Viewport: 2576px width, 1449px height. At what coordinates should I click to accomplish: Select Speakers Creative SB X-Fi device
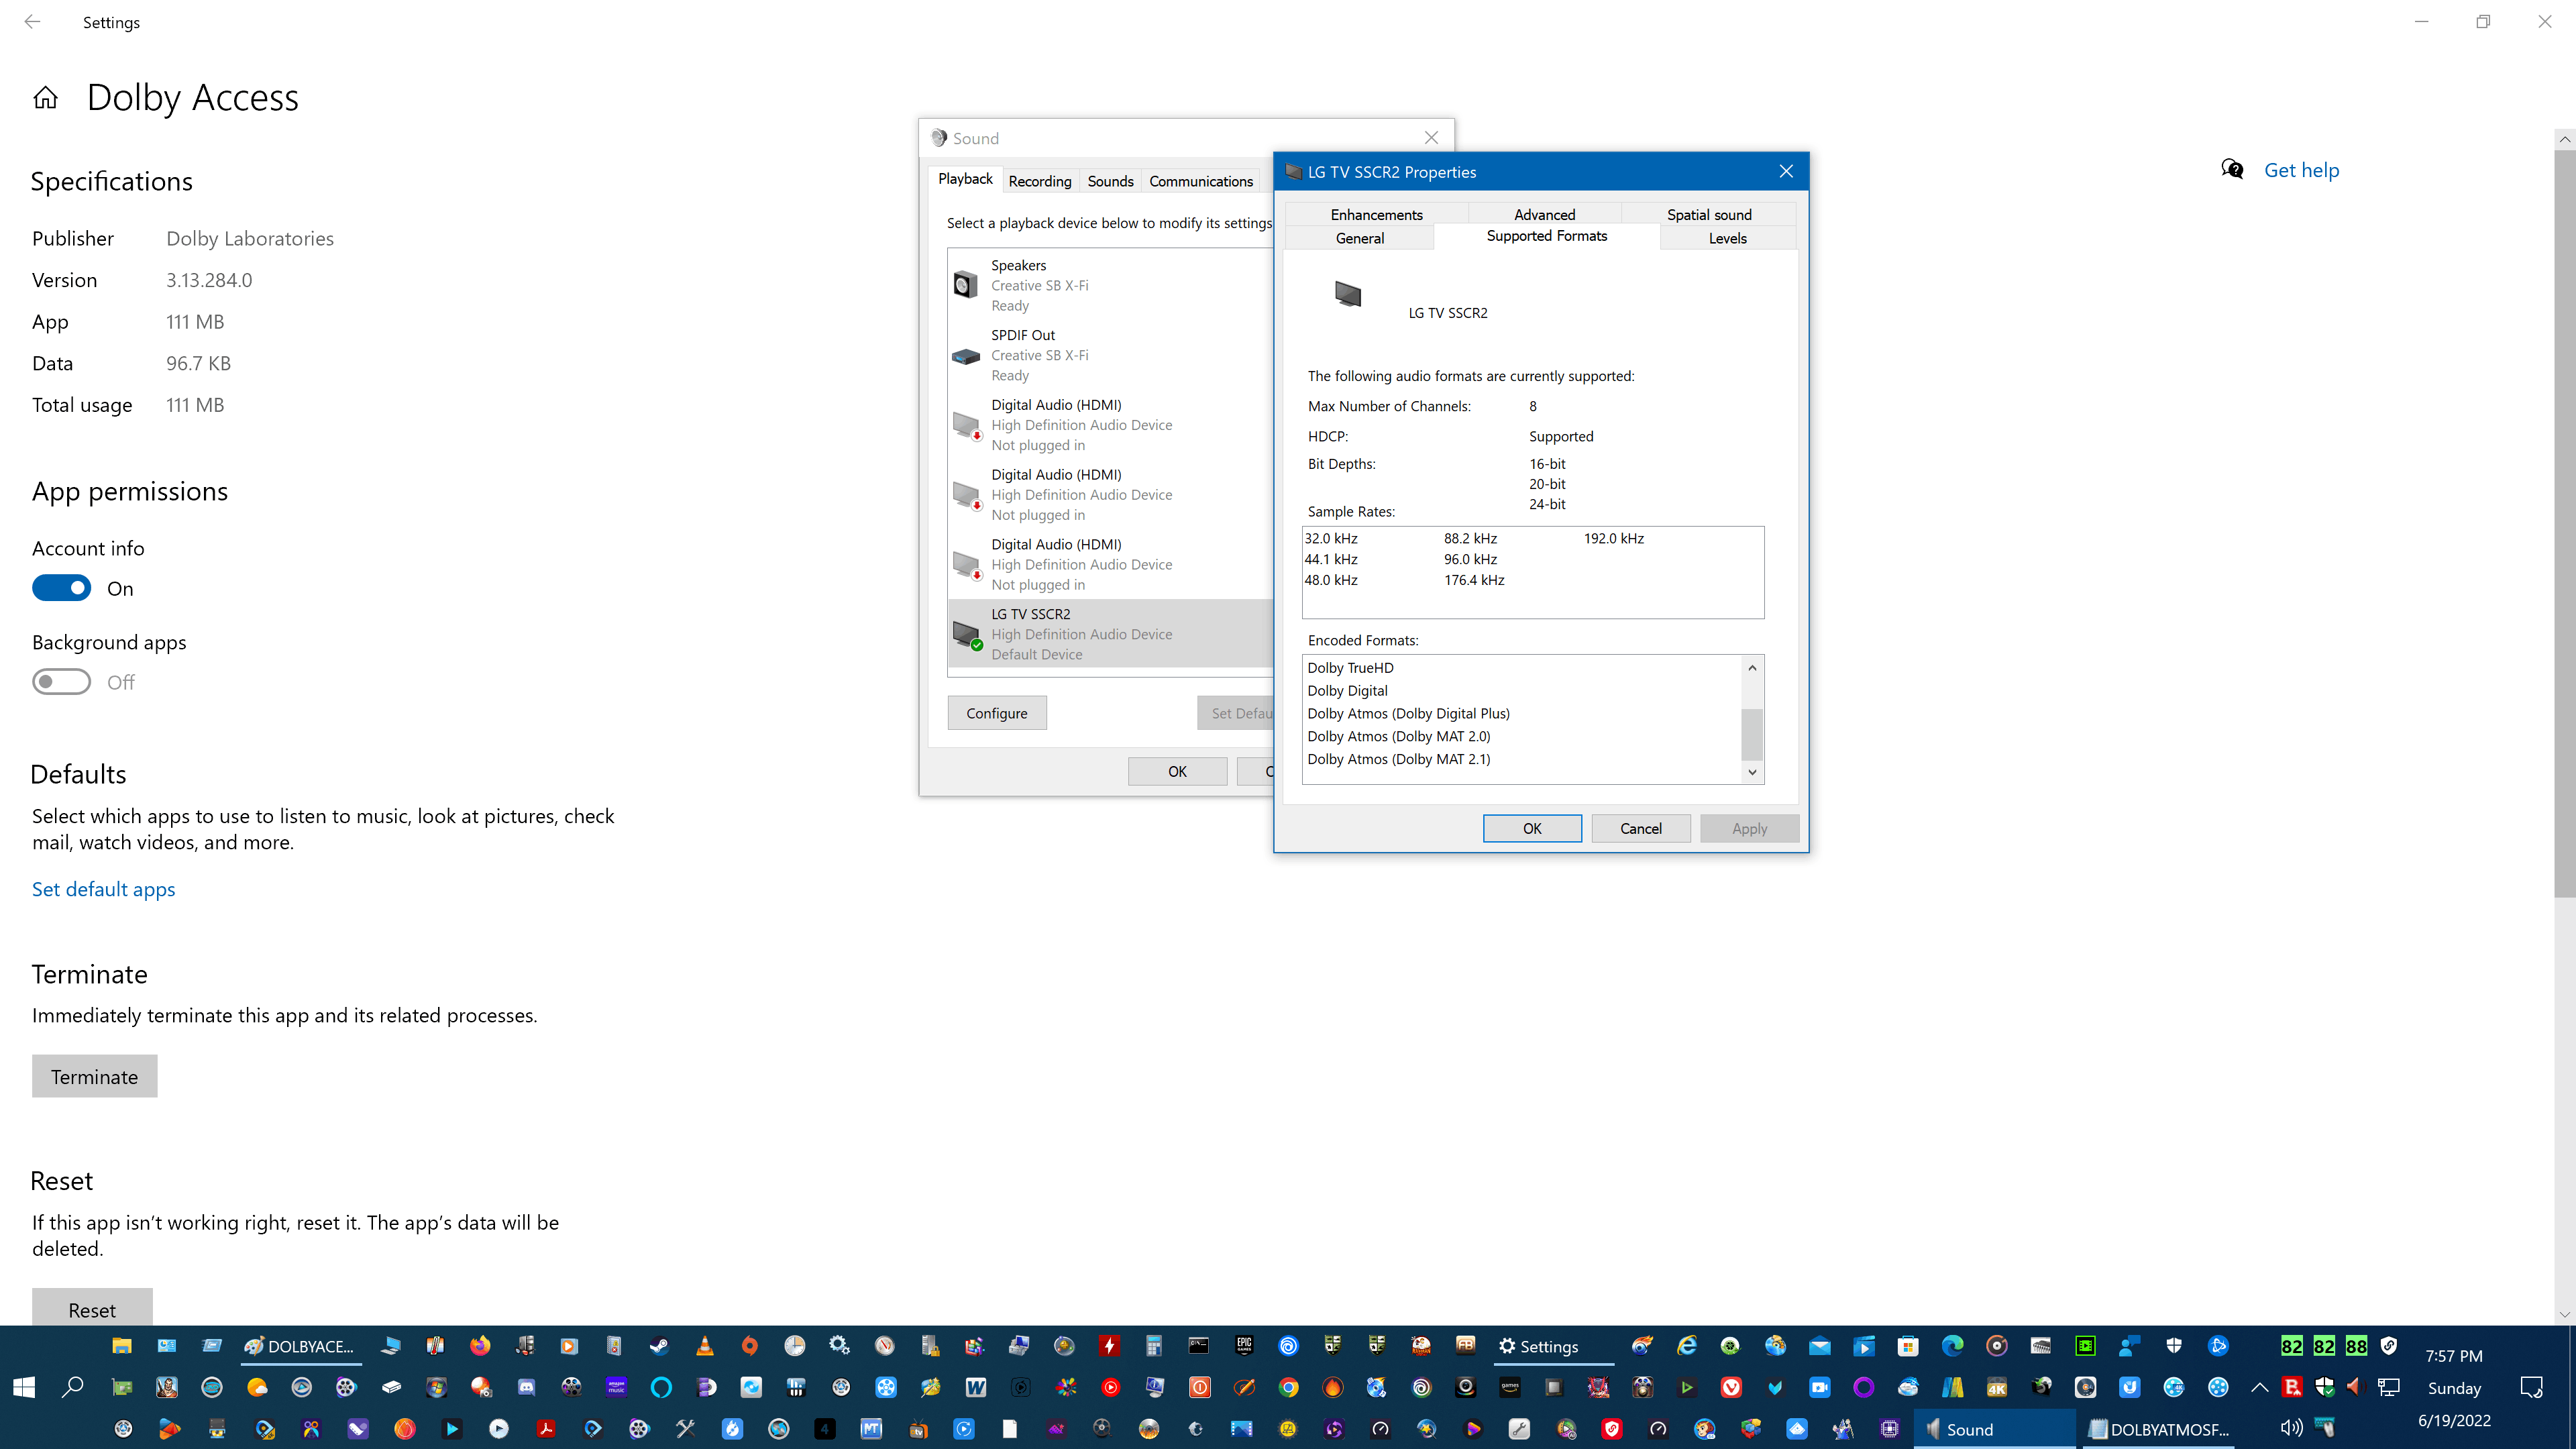(1110, 285)
